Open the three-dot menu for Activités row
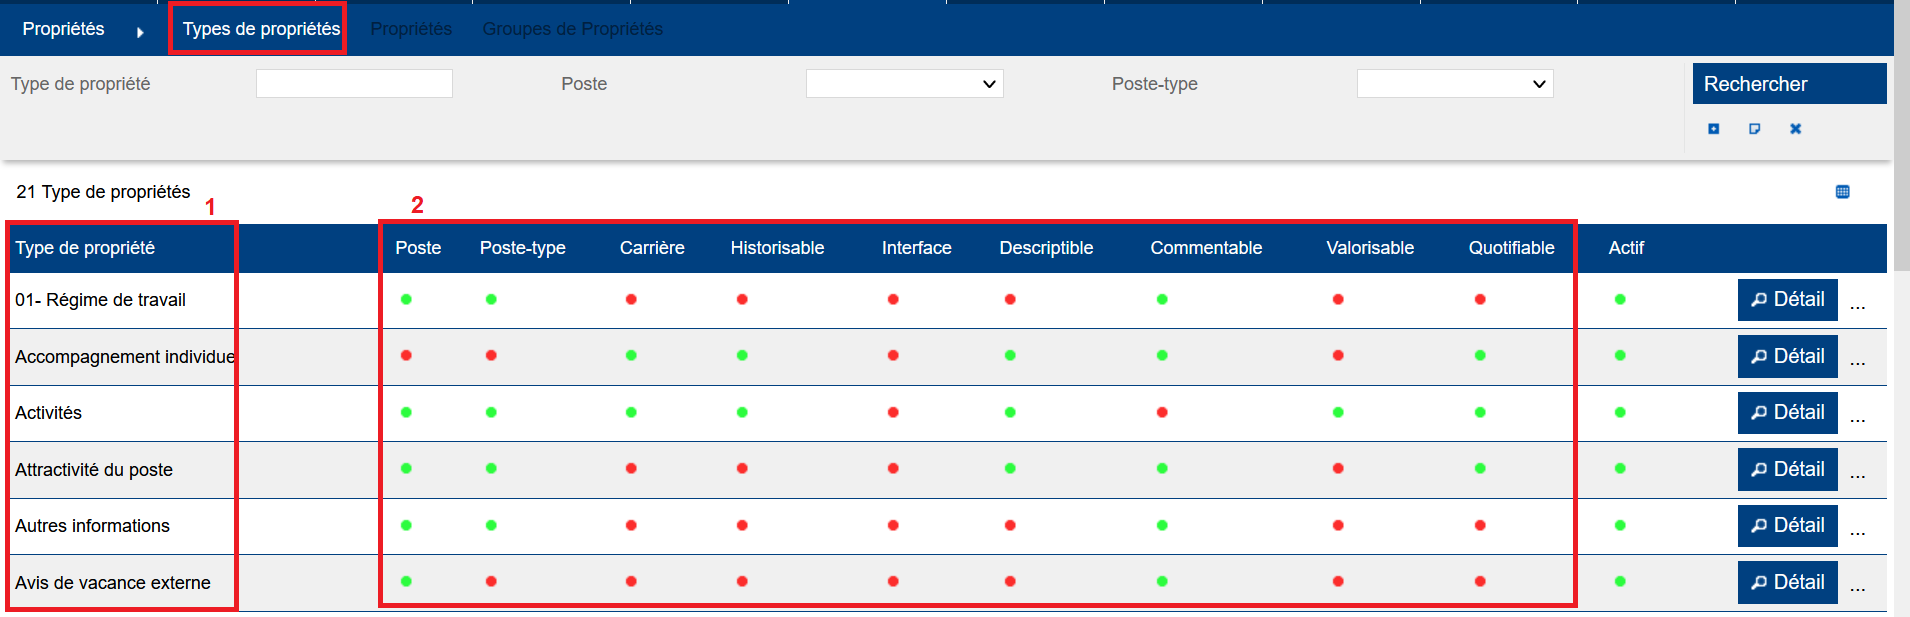 pos(1857,416)
